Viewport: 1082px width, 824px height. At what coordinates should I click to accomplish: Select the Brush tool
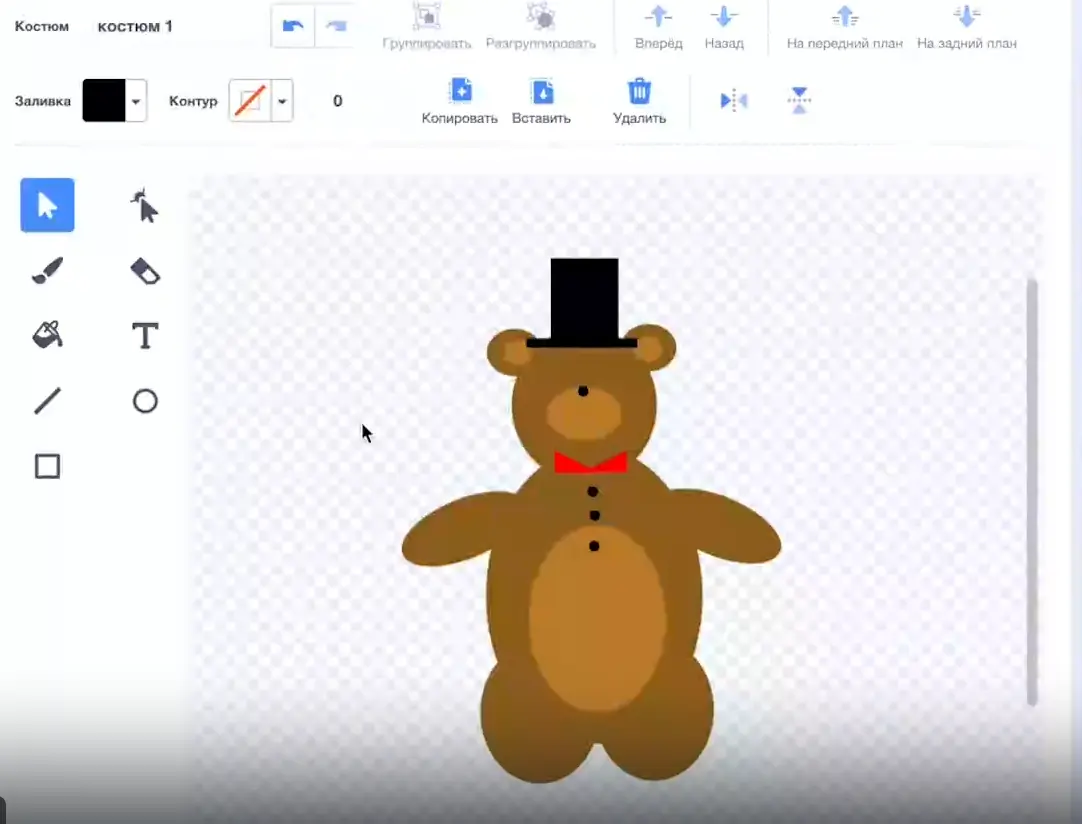[47, 271]
